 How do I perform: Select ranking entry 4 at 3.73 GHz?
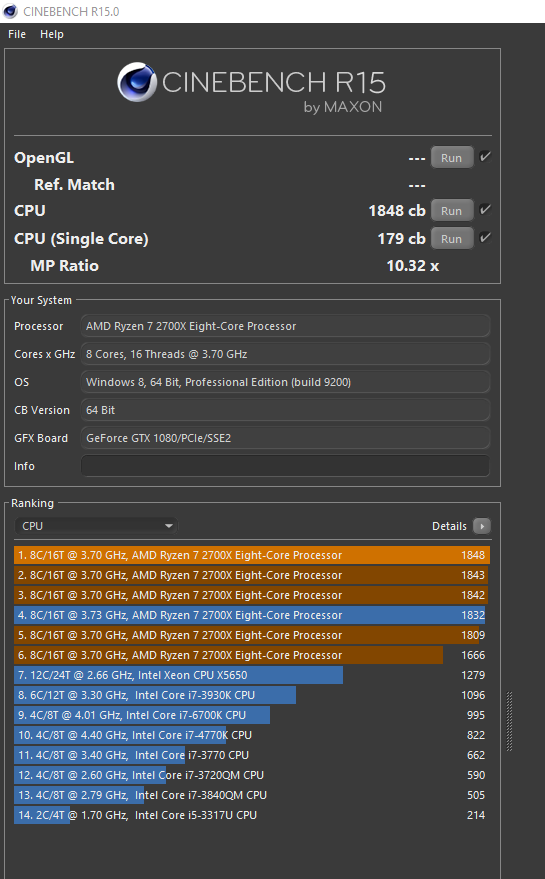point(252,615)
